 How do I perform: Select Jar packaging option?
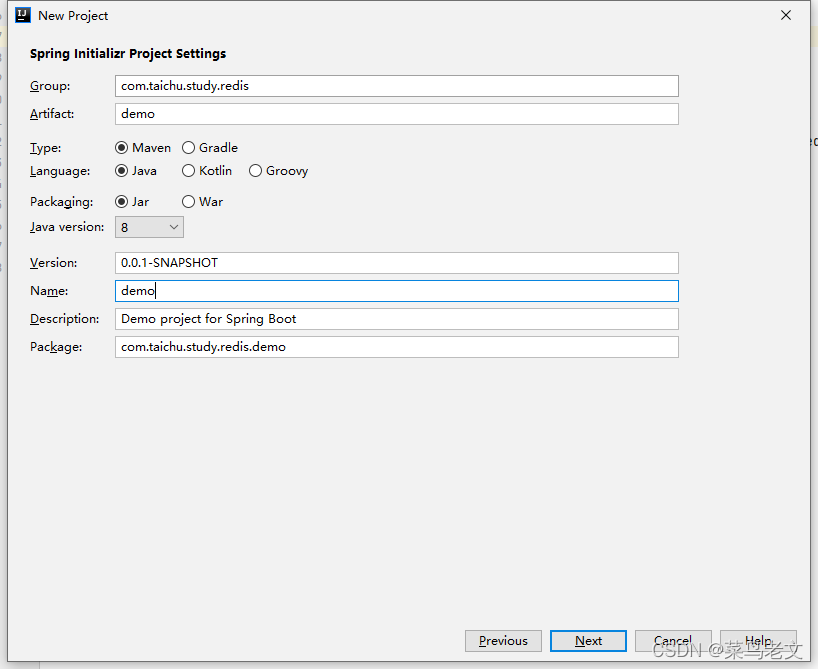tap(132, 201)
